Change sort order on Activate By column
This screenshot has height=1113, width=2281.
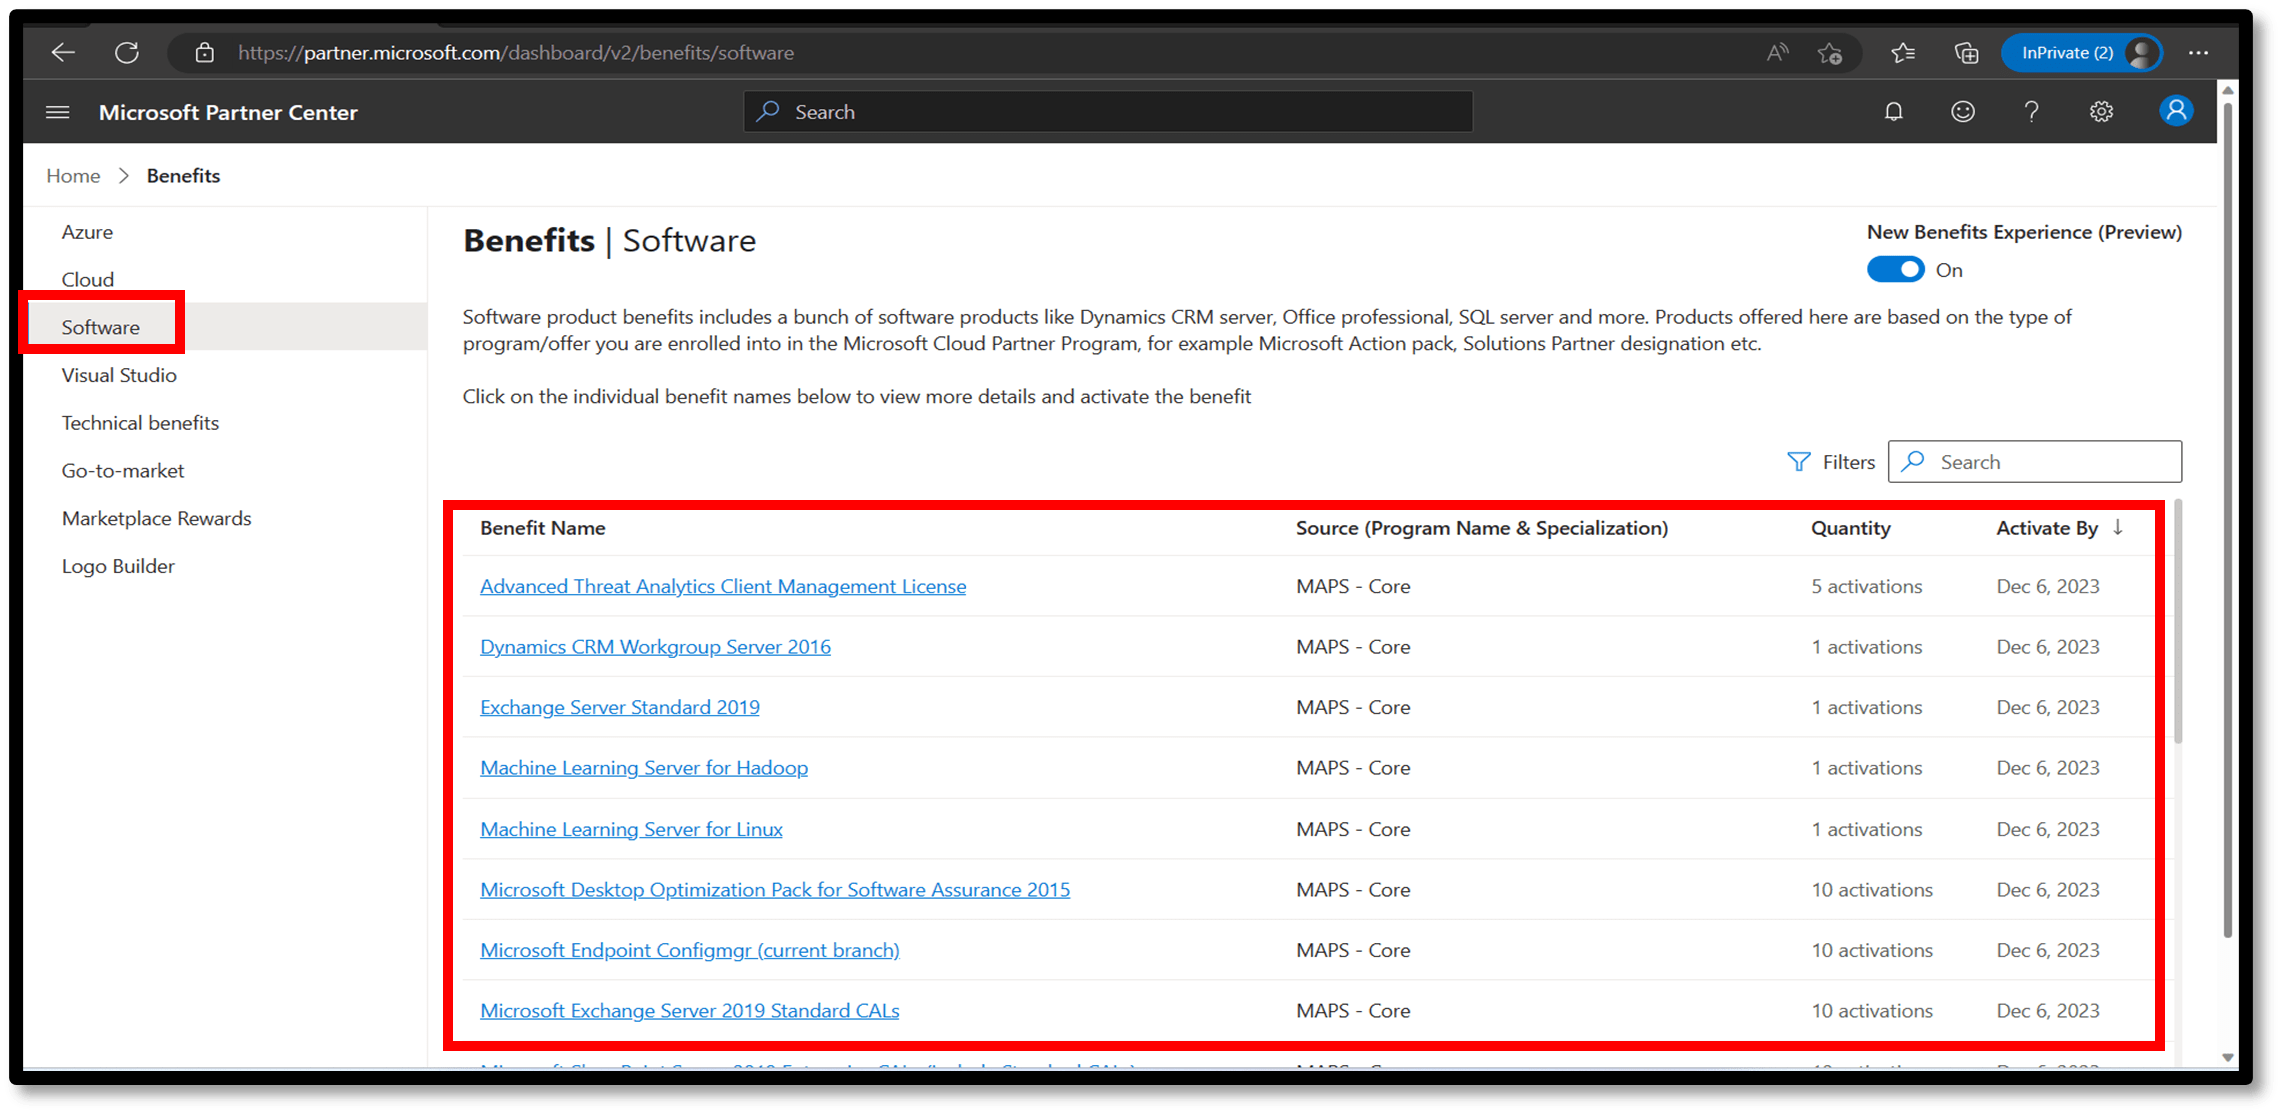[x=2117, y=528]
